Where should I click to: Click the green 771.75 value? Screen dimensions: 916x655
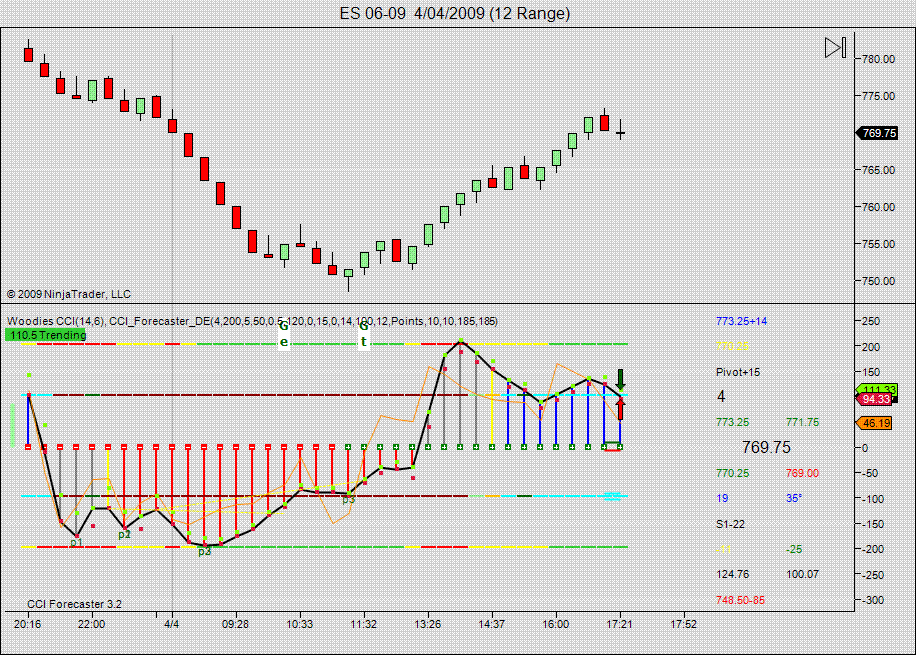pyautogui.click(x=802, y=422)
